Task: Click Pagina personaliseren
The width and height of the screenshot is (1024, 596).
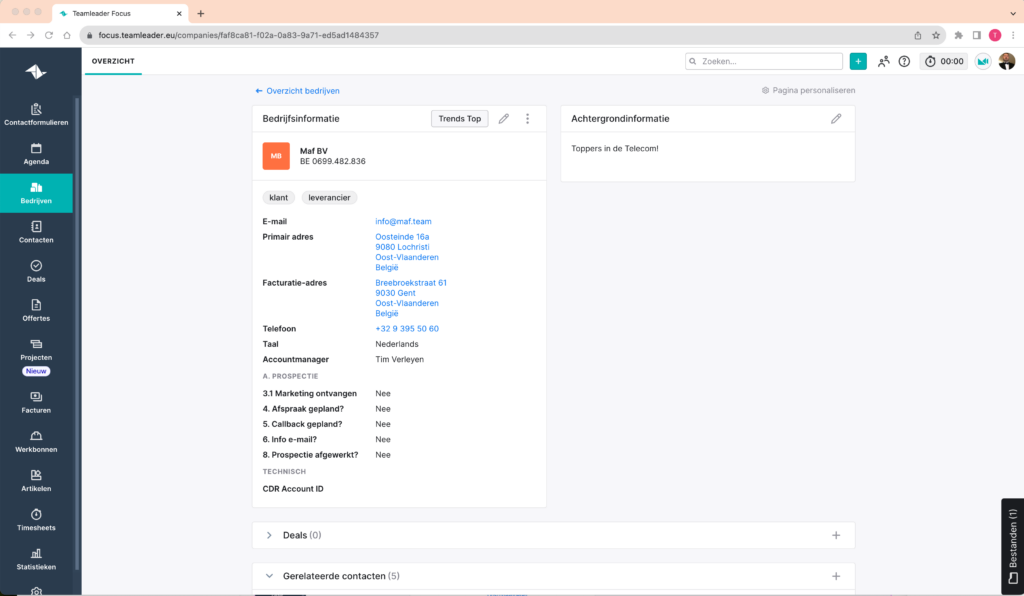Action: click(x=808, y=90)
